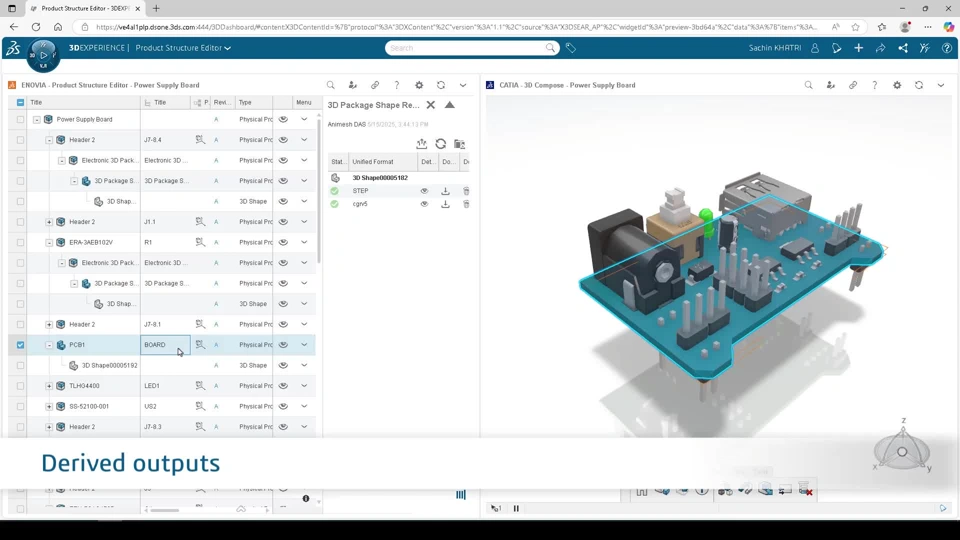This screenshot has width=960, height=540.
Task: Uncheck the PCB1 row checkbox
Action: click(x=20, y=345)
